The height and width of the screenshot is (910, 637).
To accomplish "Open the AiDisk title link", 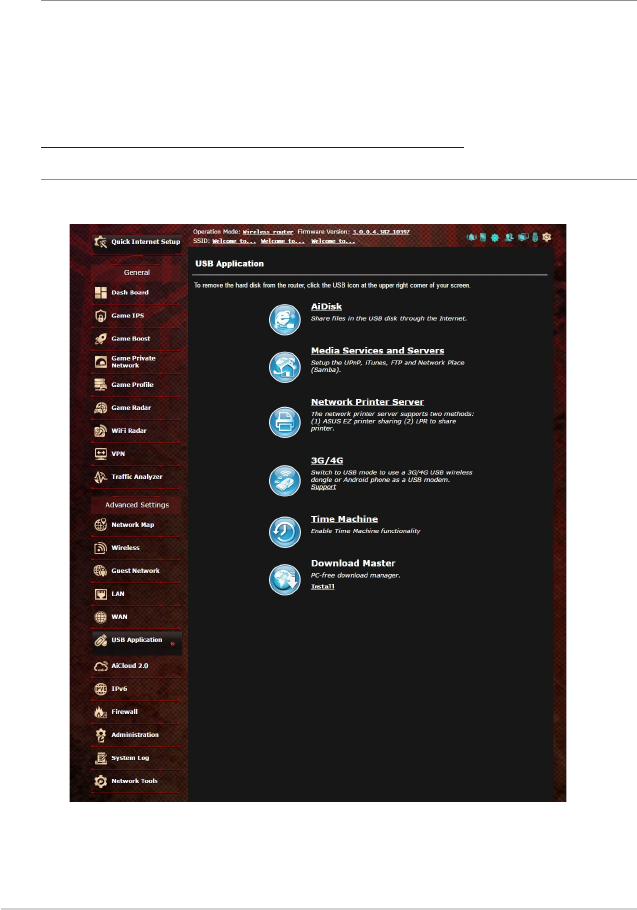I will [x=326, y=306].
